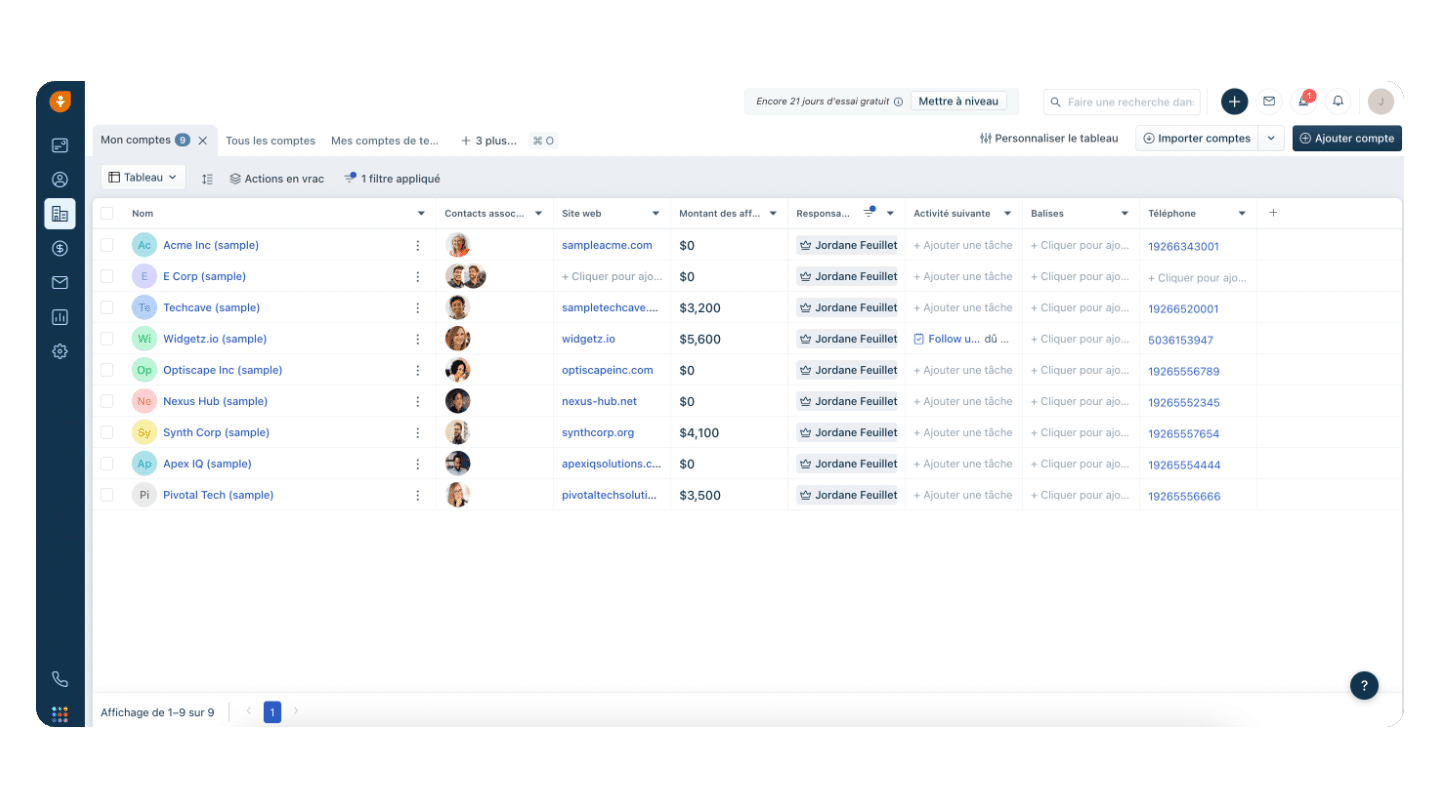This screenshot has width=1440, height=810.
Task: Check the E Corp row checkbox
Action: (x=107, y=276)
